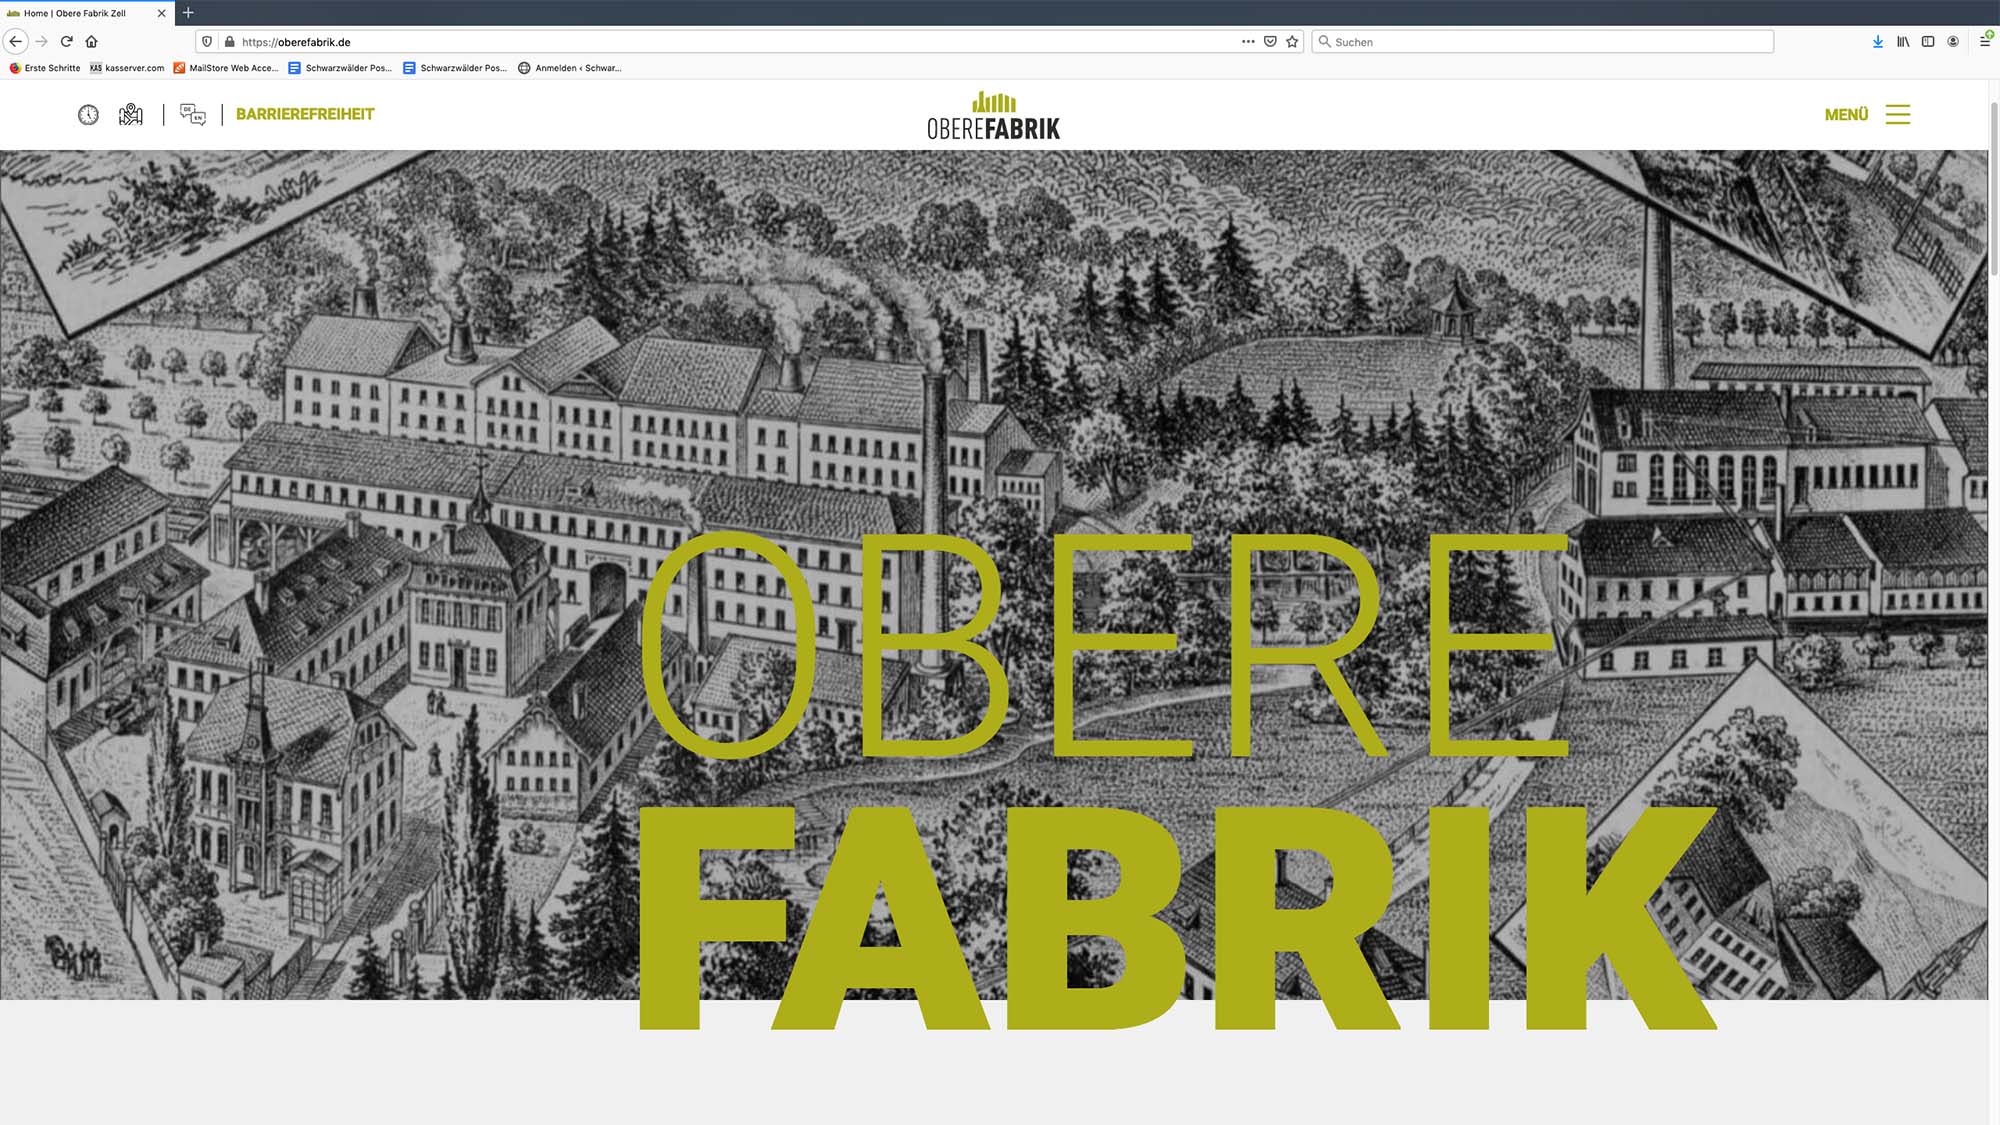Click the Obere Fabrik header logo

pyautogui.click(x=993, y=116)
